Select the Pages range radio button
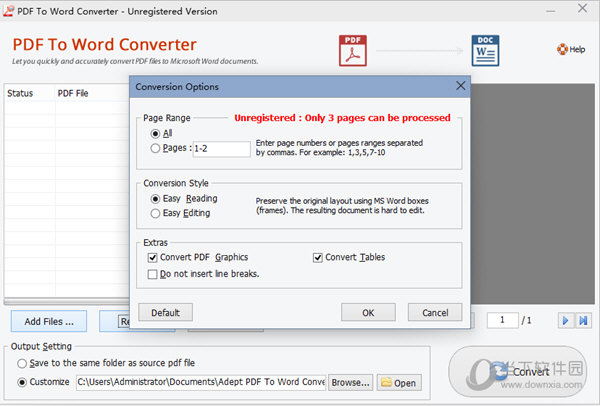The width and height of the screenshot is (600, 406). click(x=155, y=148)
